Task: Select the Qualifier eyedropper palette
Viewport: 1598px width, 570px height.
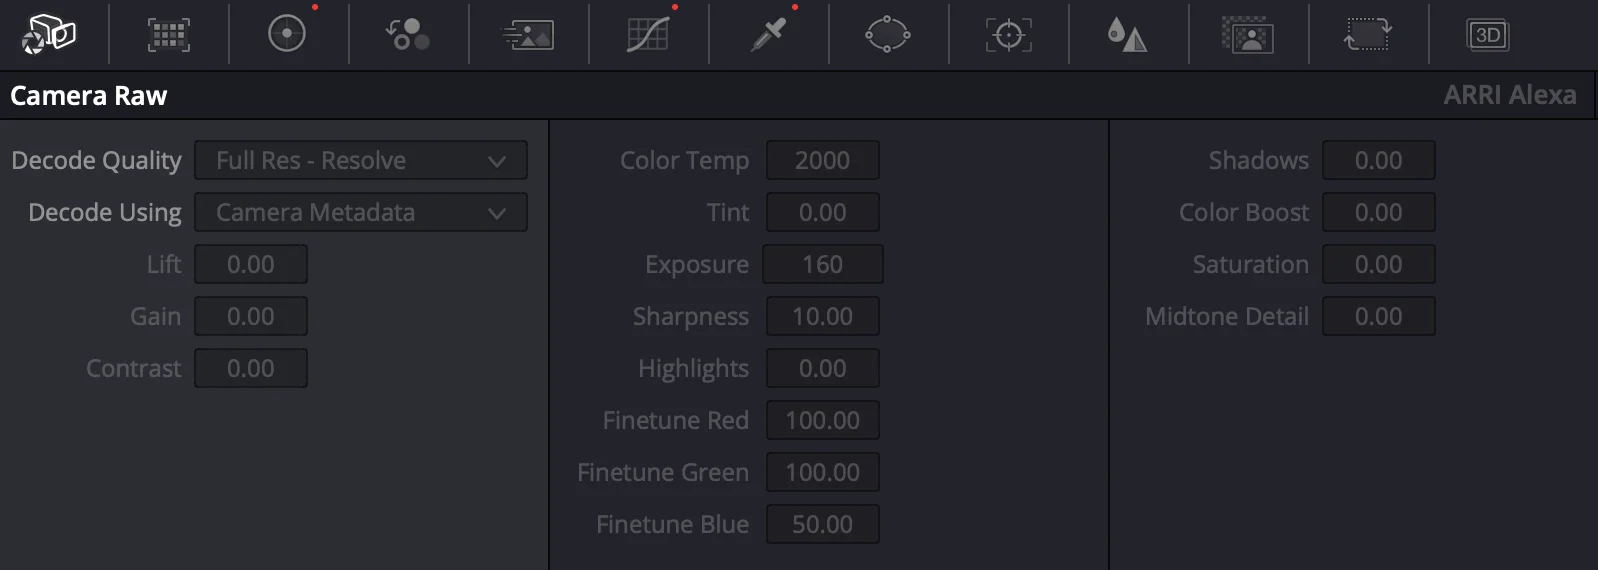Action: tap(768, 35)
